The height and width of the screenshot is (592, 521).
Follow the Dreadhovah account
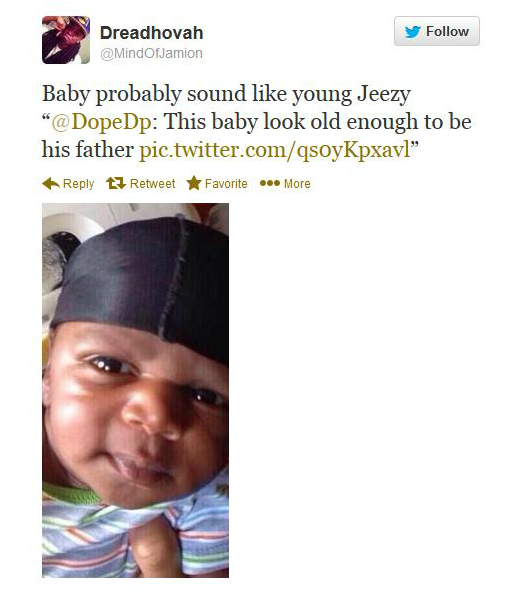point(437,31)
